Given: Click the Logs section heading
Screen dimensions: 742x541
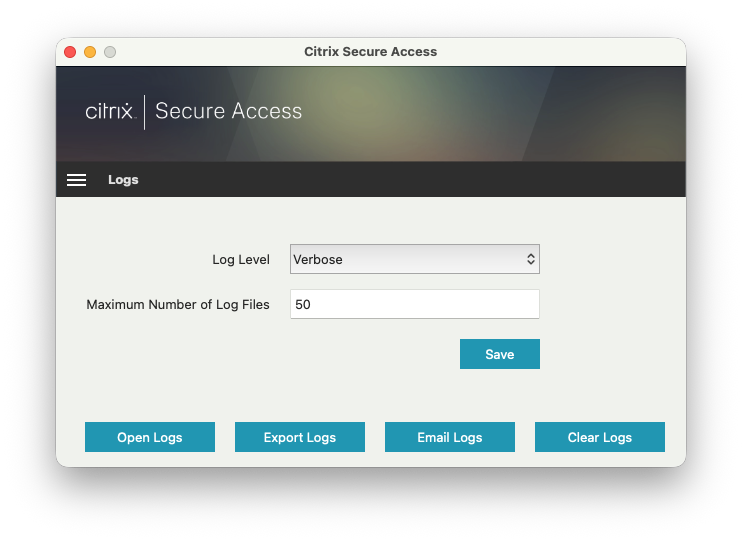Looking at the screenshot, I should [x=123, y=180].
